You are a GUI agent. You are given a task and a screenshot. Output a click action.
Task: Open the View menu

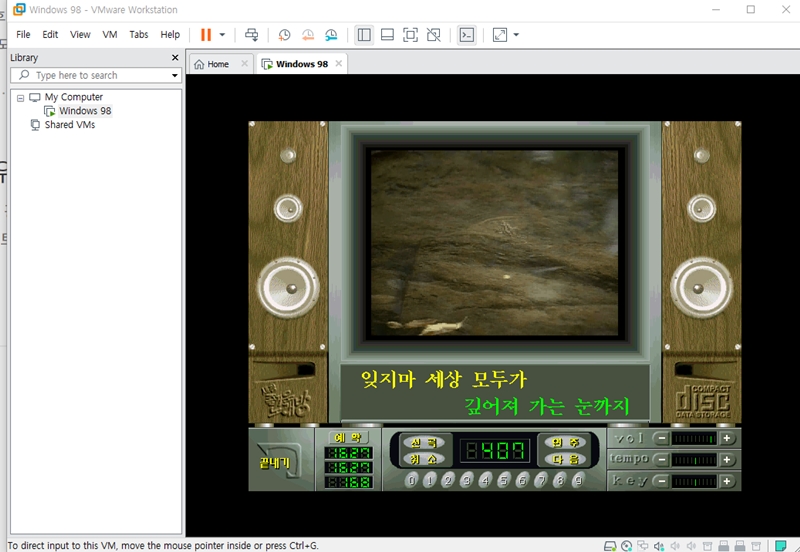pyautogui.click(x=80, y=34)
